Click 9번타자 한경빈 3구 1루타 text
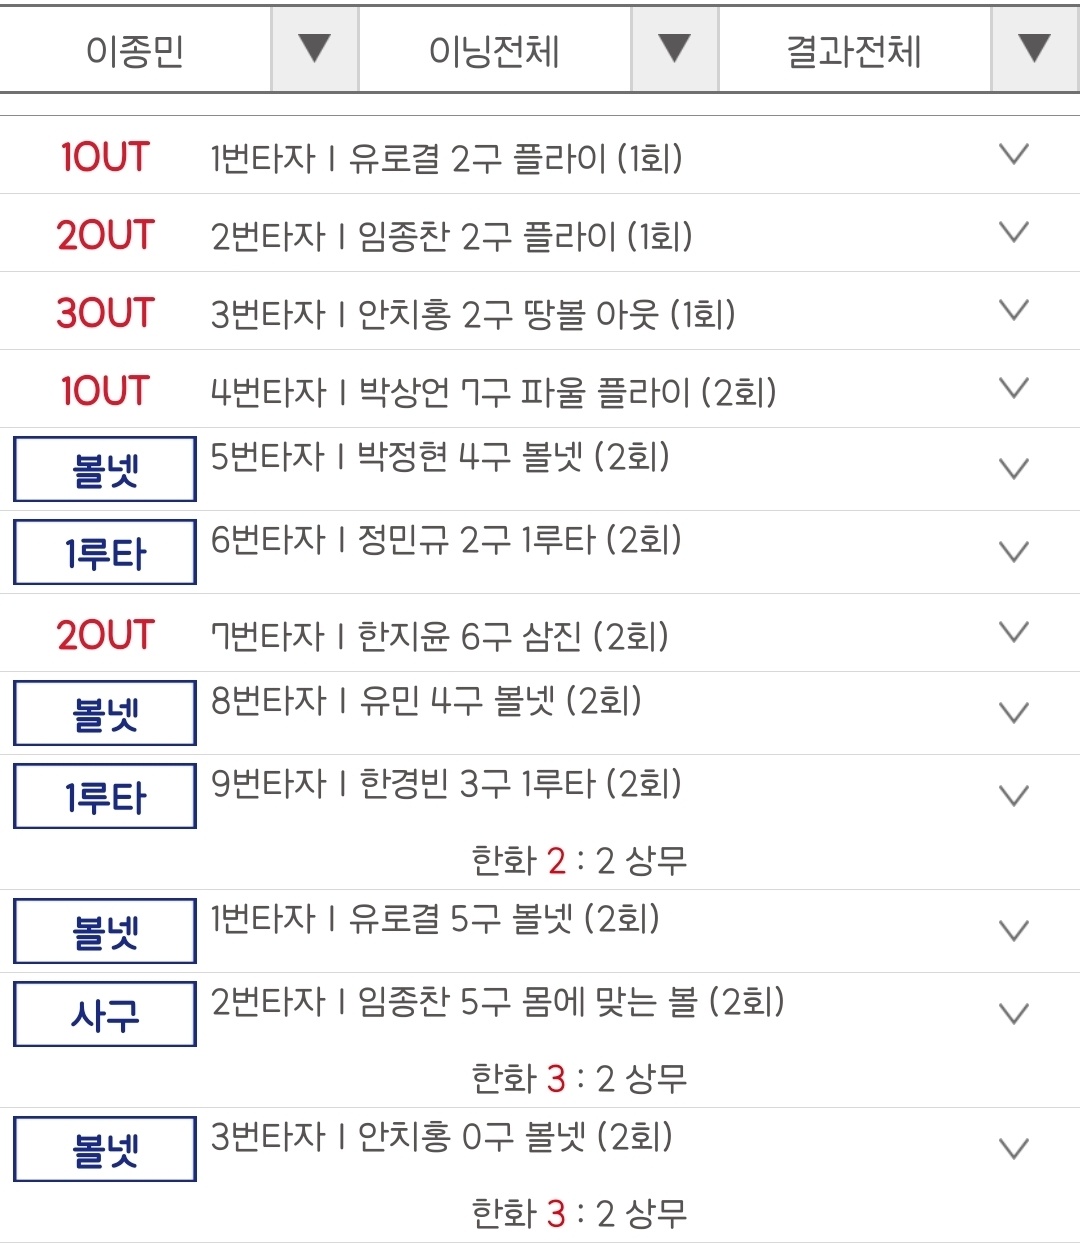Viewport: 1080px width, 1250px height. [x=446, y=784]
